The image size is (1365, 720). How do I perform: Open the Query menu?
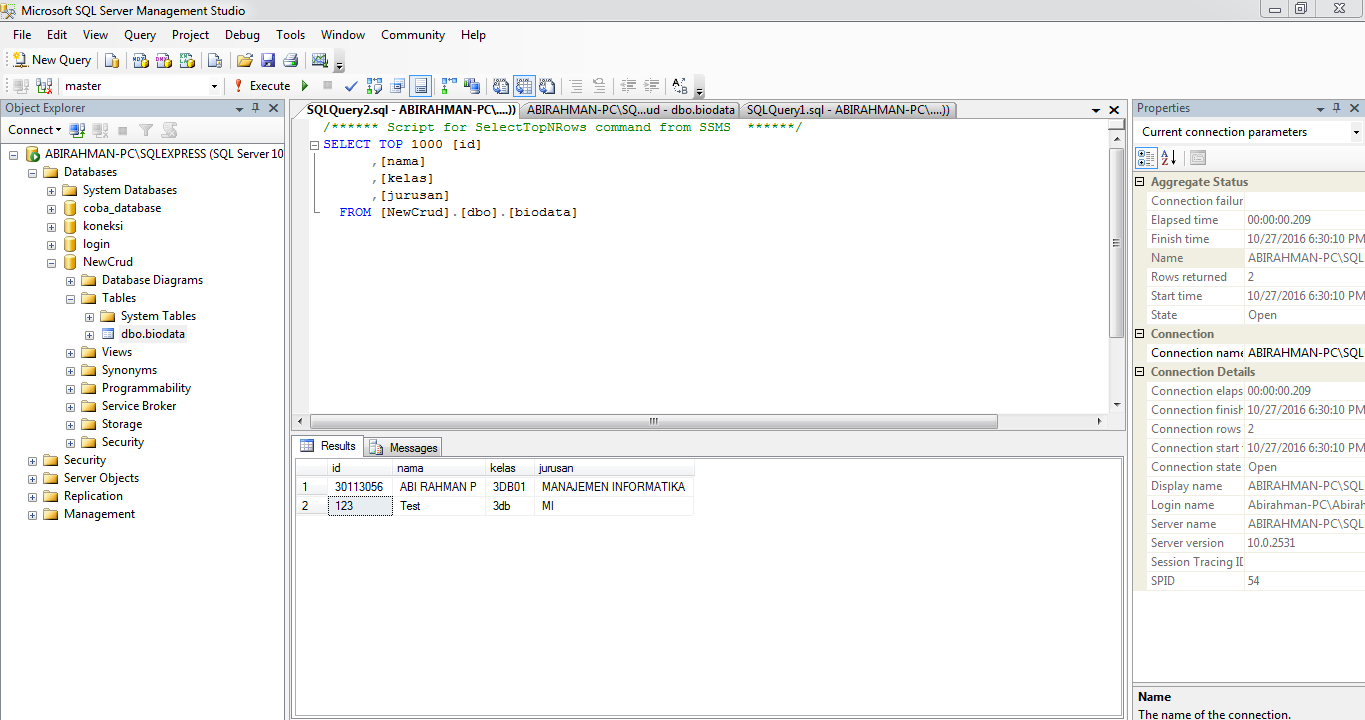coord(139,35)
